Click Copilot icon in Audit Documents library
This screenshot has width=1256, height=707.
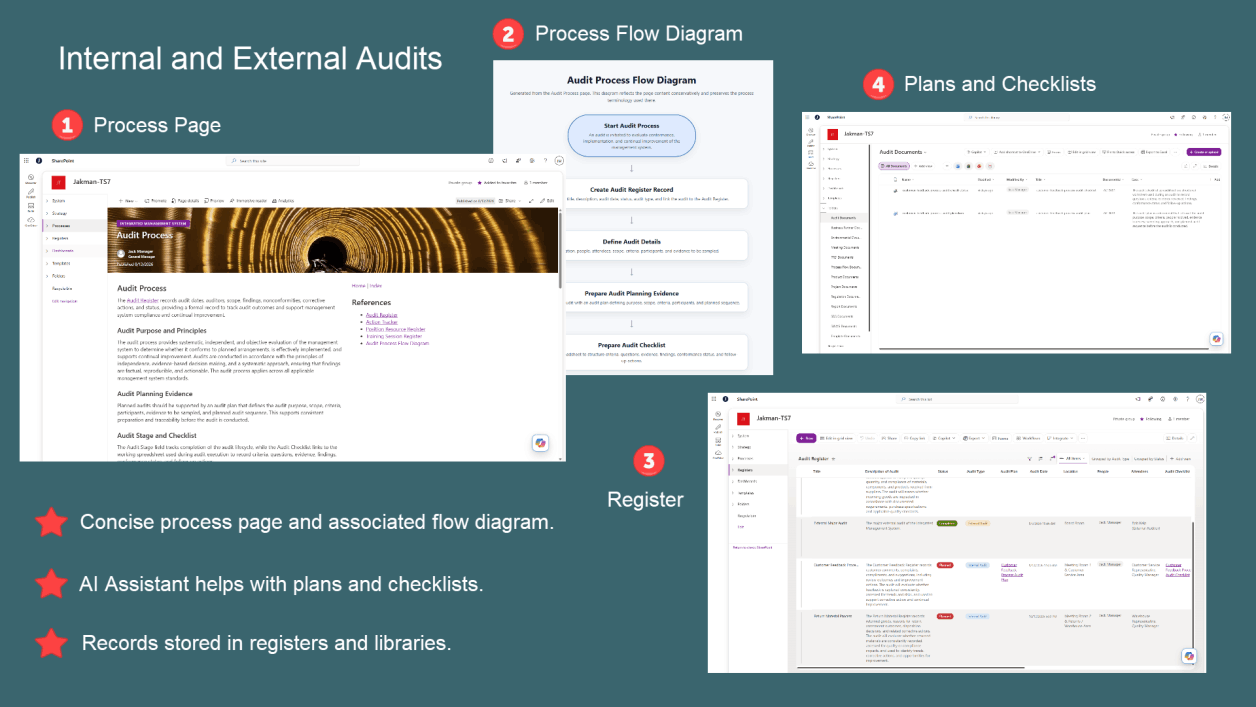[1216, 339]
